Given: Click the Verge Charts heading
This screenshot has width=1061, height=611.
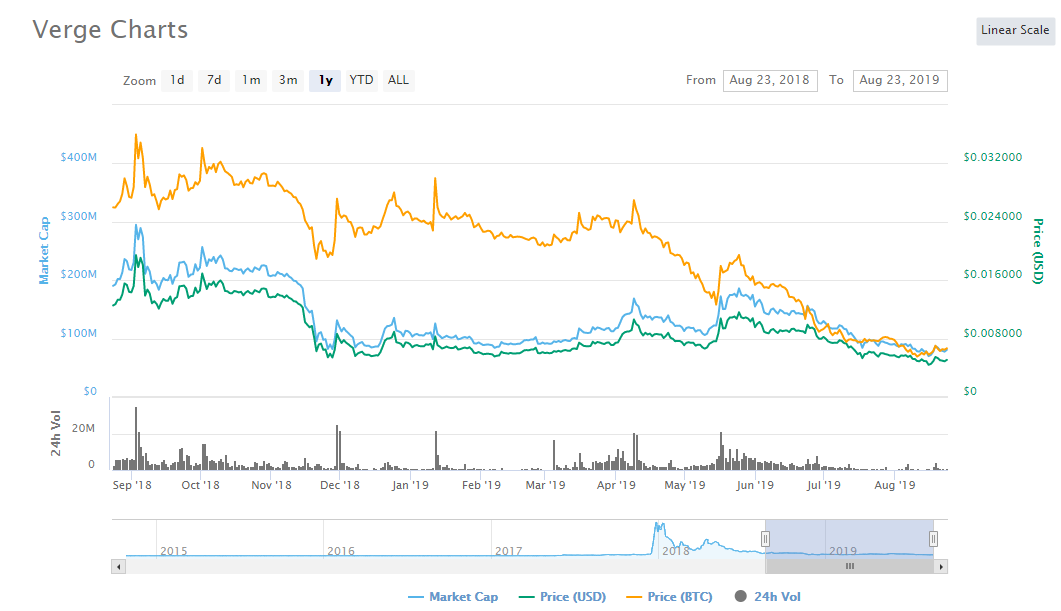Looking at the screenshot, I should pos(110,30).
